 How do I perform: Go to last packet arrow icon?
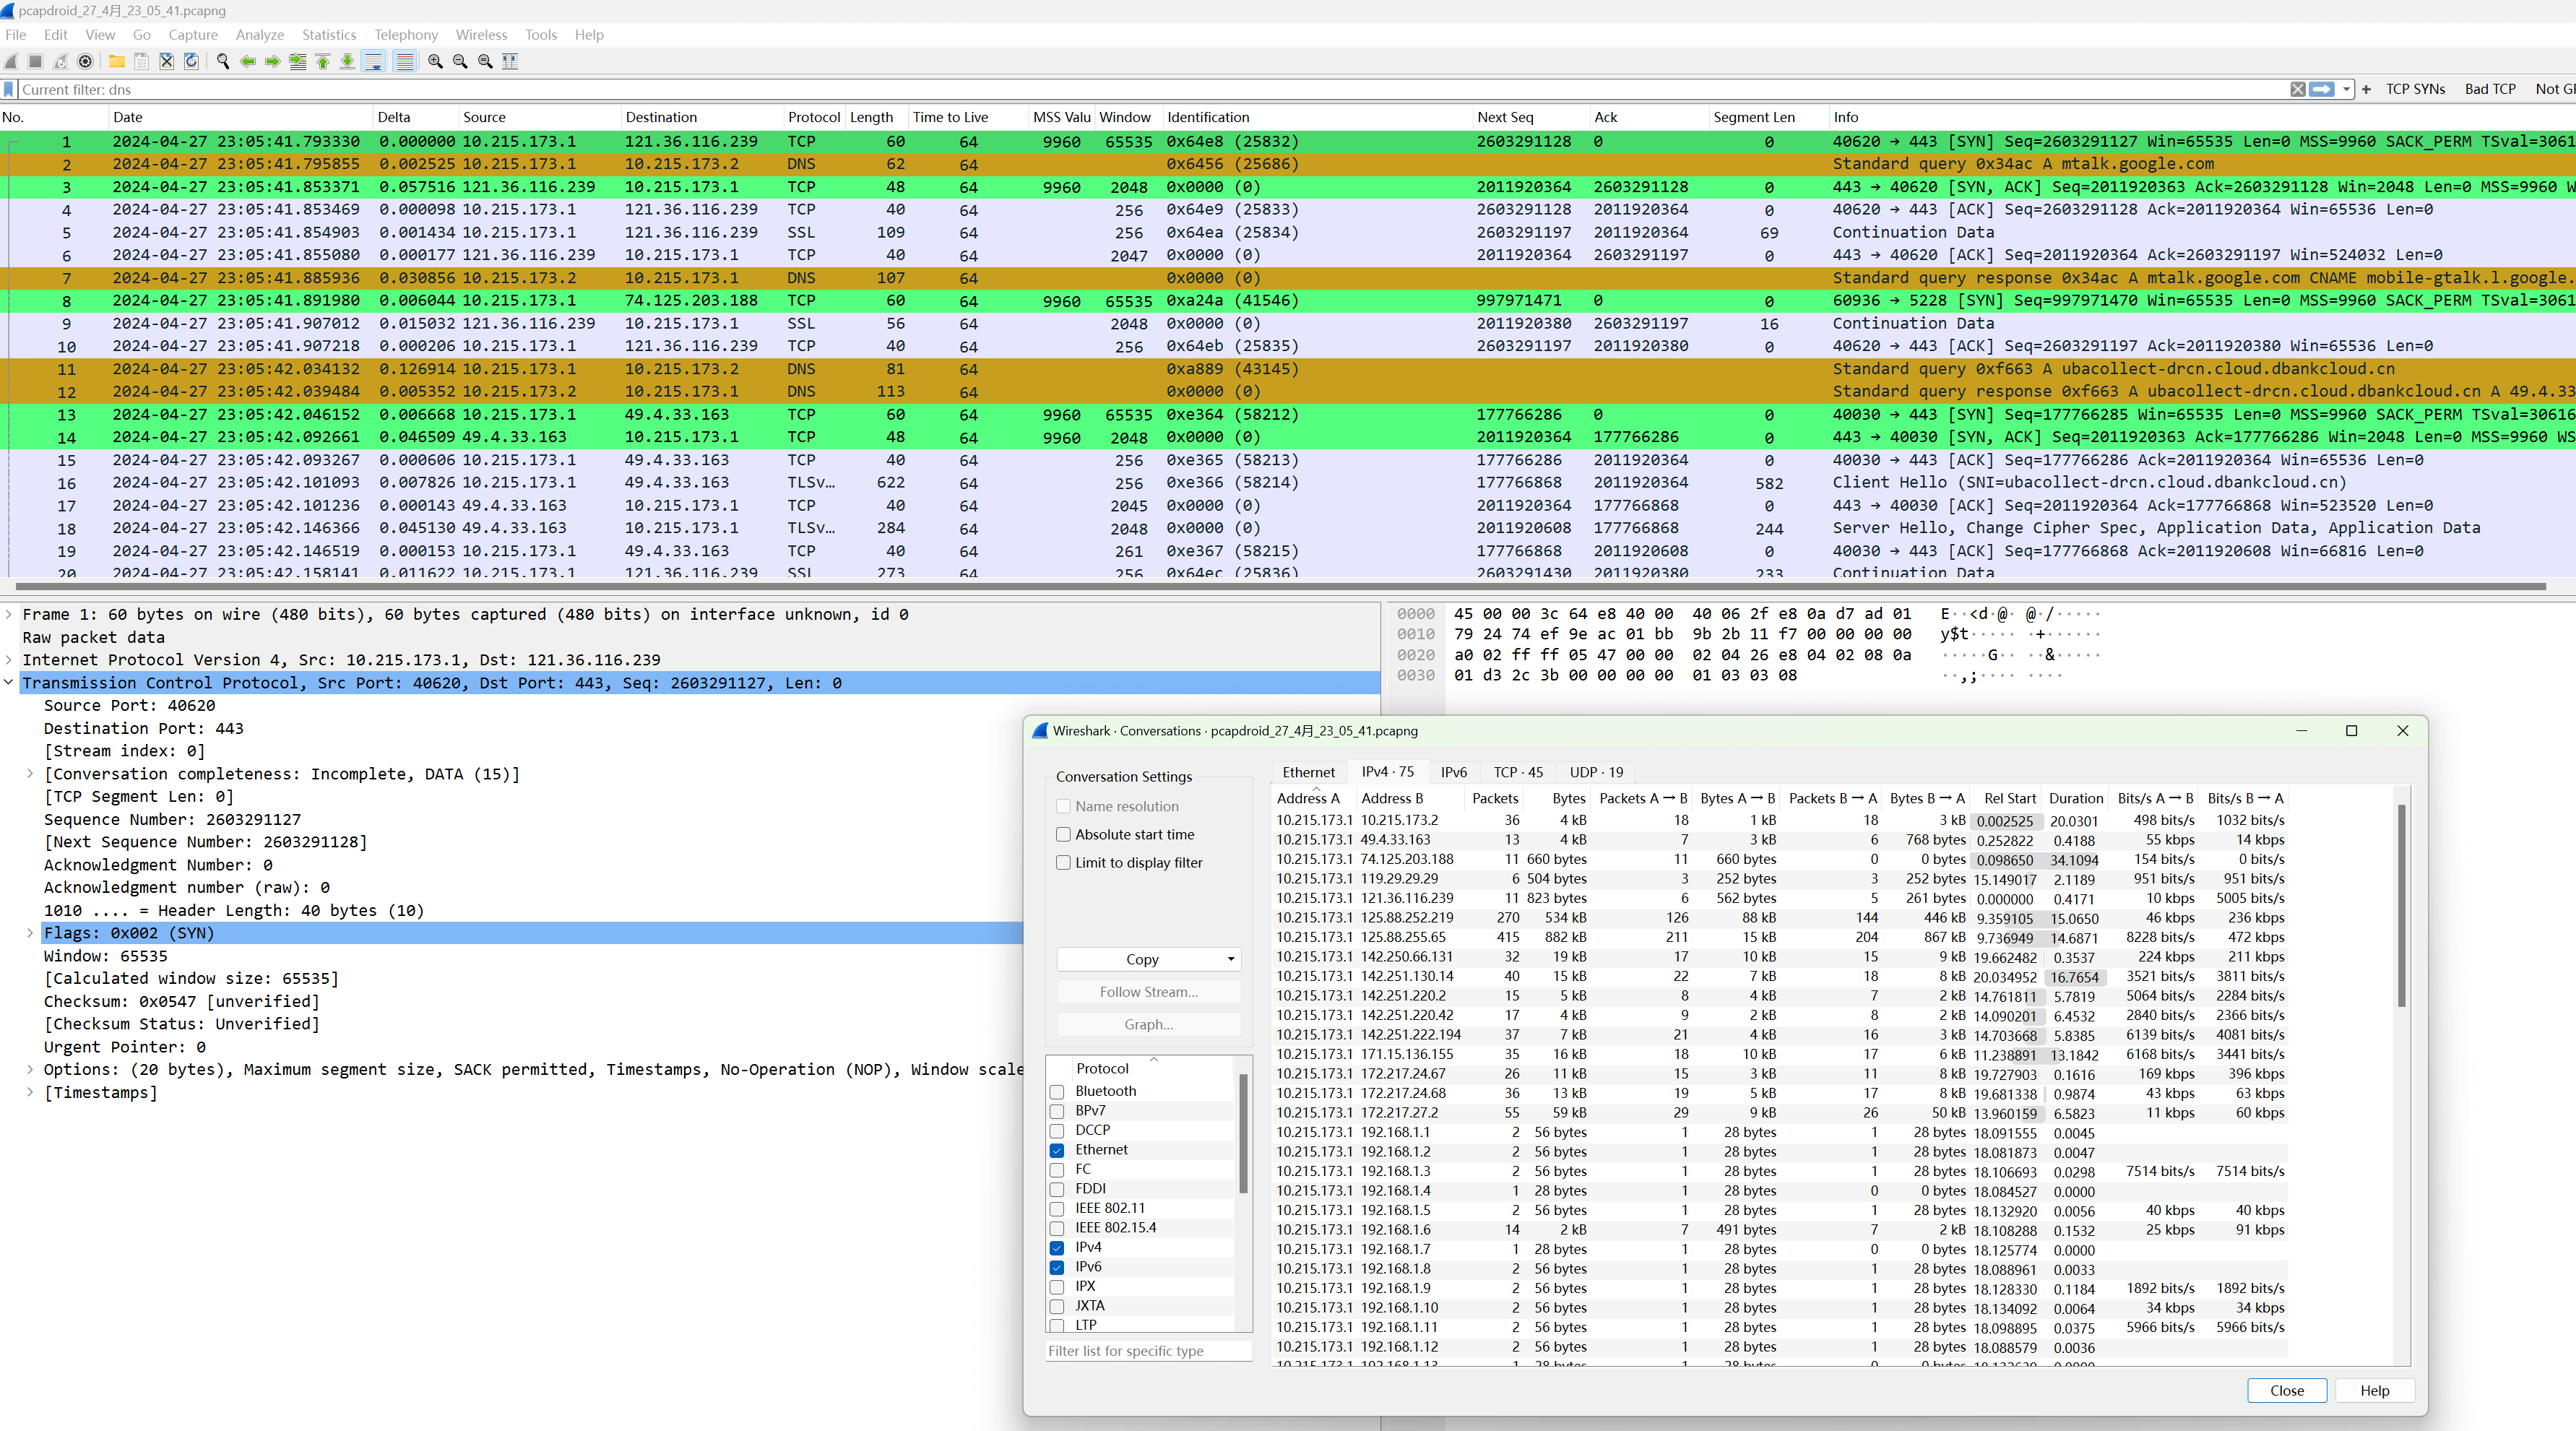pos(347,62)
